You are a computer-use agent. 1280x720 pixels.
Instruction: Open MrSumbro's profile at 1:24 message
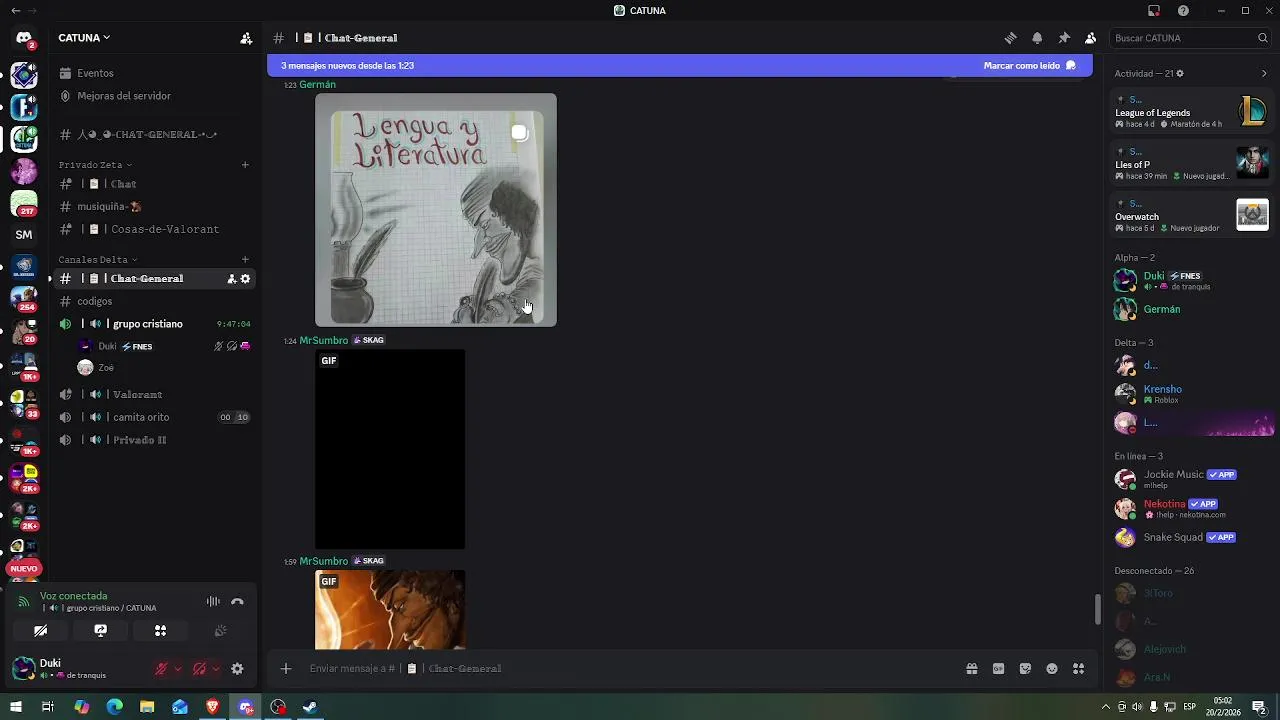pos(323,340)
